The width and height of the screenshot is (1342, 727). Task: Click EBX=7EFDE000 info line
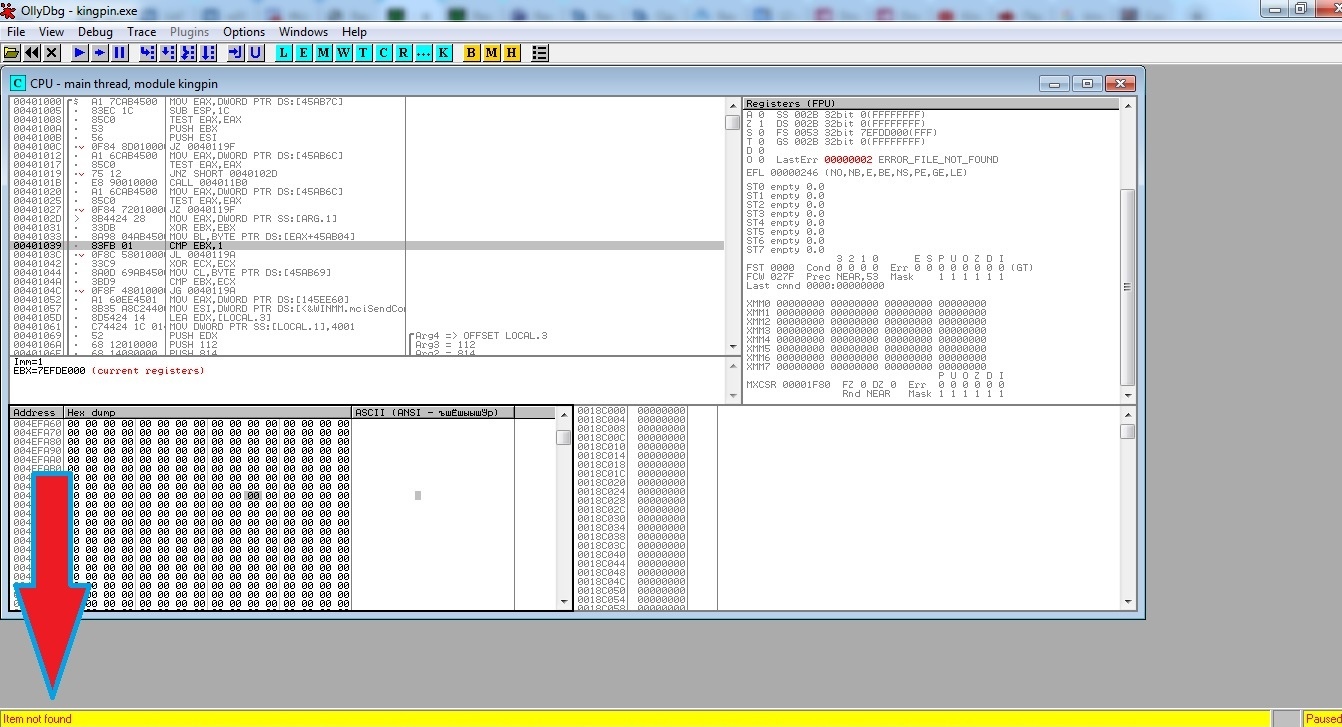[108, 370]
